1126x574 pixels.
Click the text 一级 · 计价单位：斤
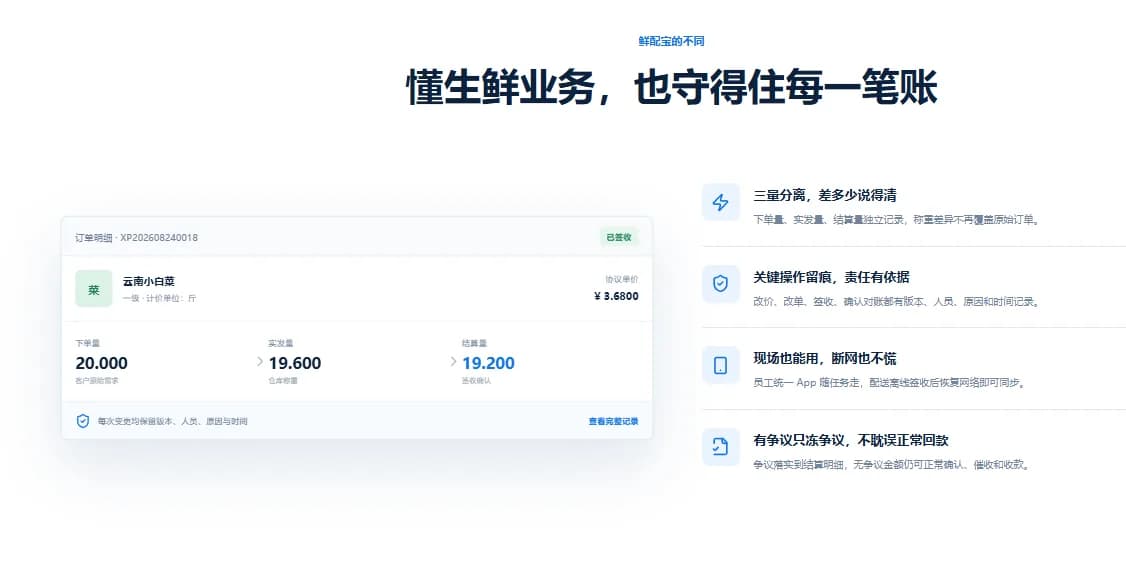tap(159, 298)
